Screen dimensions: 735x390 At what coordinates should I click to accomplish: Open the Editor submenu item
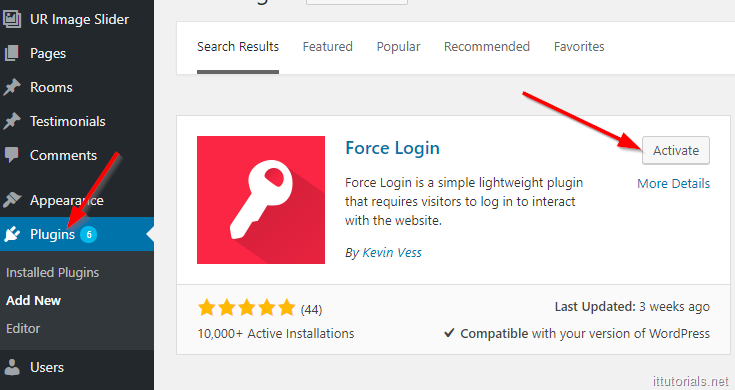pos(23,328)
